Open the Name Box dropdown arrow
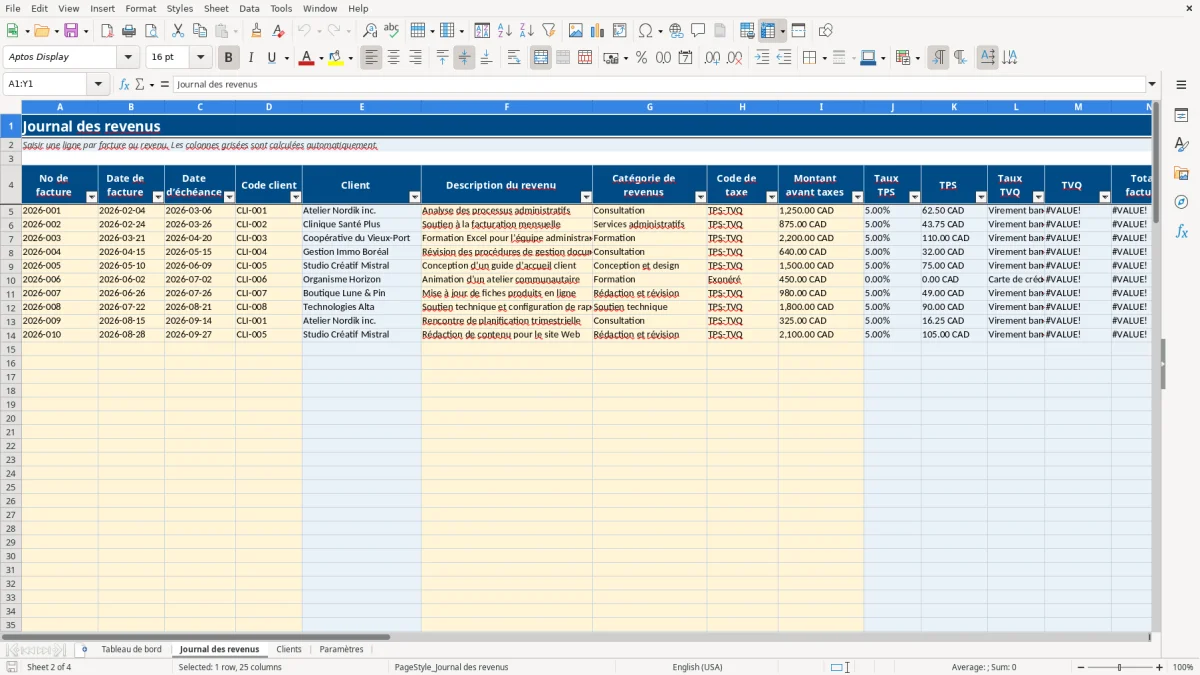The image size is (1200, 675). (x=98, y=85)
